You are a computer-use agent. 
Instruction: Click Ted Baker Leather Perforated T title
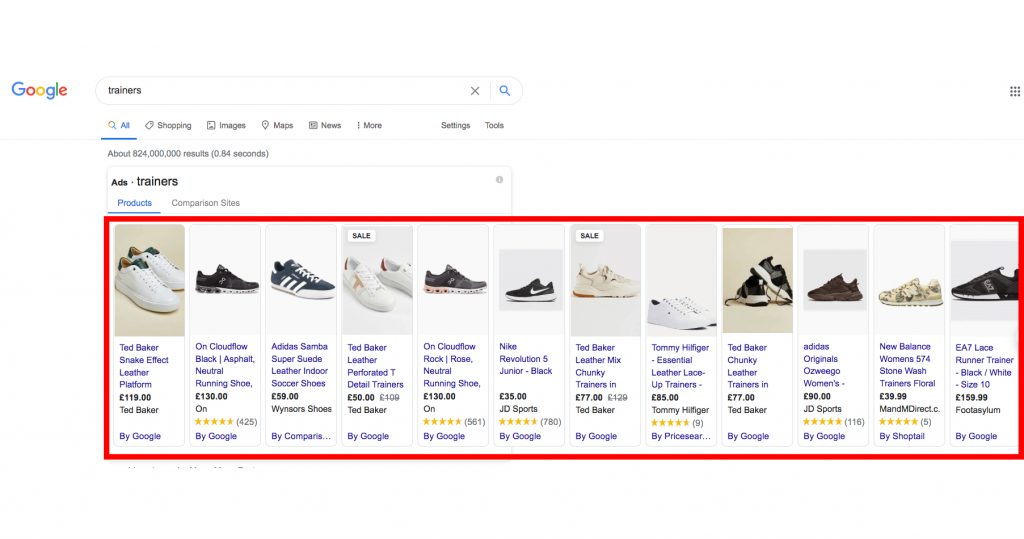tap(376, 366)
